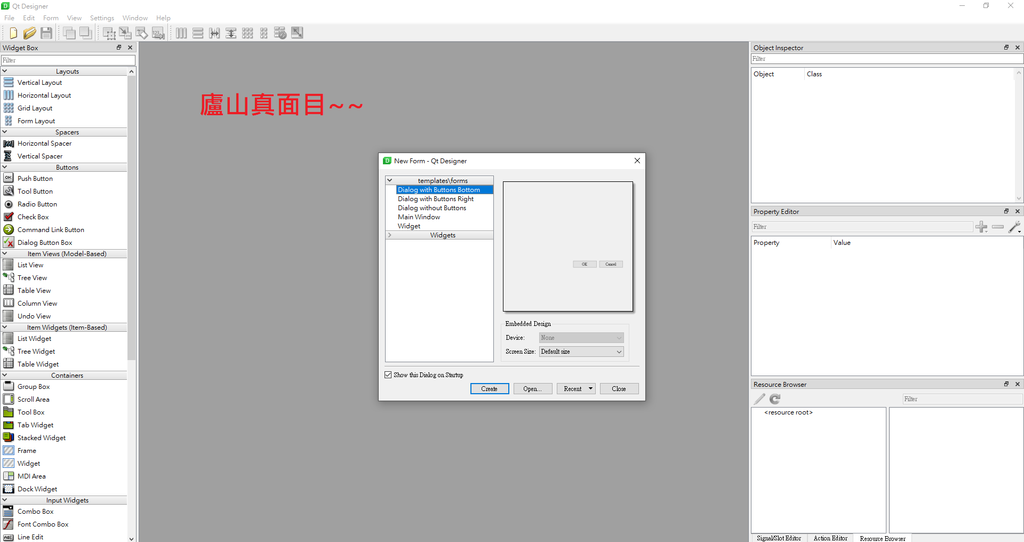Click the add dynamic property plus icon
The height and width of the screenshot is (542, 1024).
981,227
